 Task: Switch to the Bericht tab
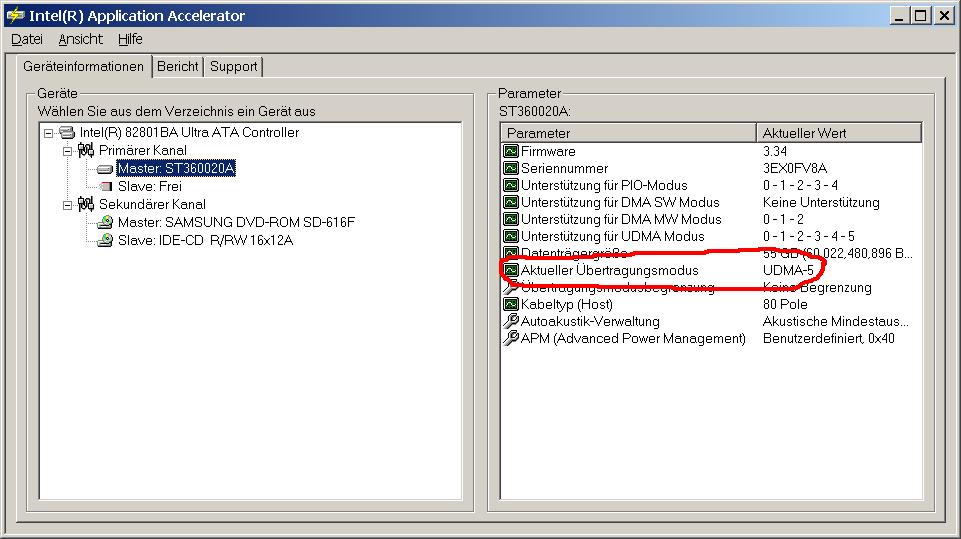tap(178, 66)
